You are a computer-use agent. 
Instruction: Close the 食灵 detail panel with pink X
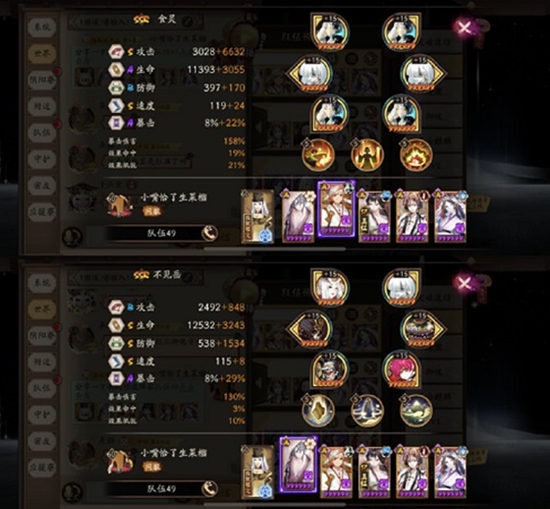(x=464, y=27)
